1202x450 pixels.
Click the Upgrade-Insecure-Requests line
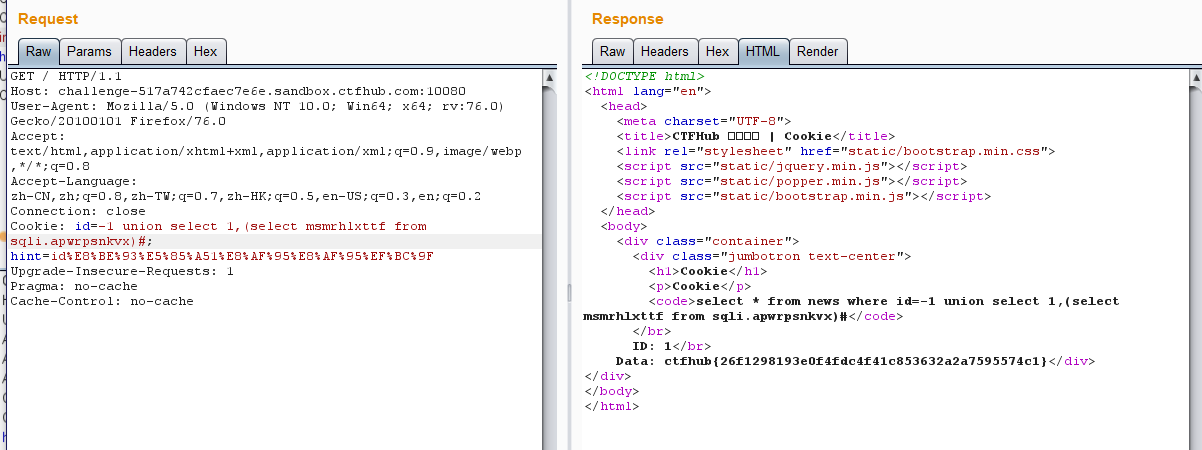122,271
